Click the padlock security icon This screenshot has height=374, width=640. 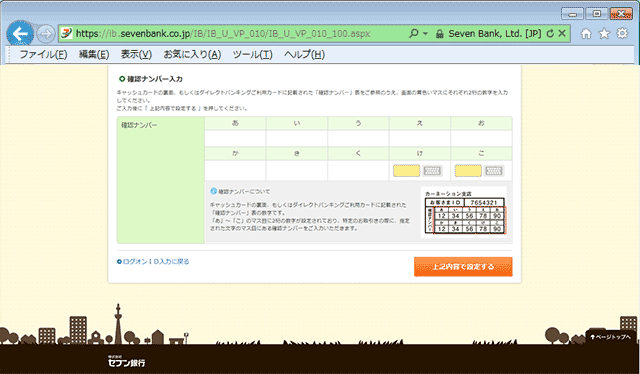(439, 34)
